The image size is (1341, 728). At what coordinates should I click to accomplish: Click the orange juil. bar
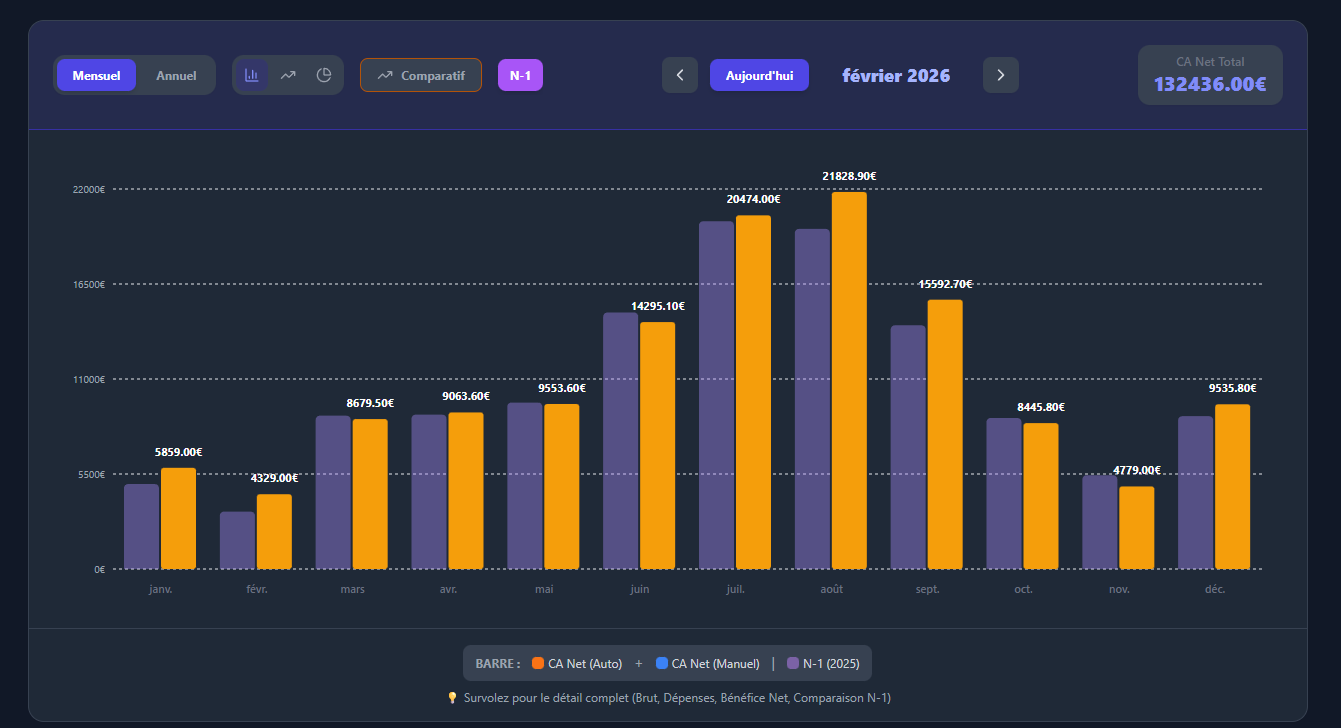[x=753, y=392]
